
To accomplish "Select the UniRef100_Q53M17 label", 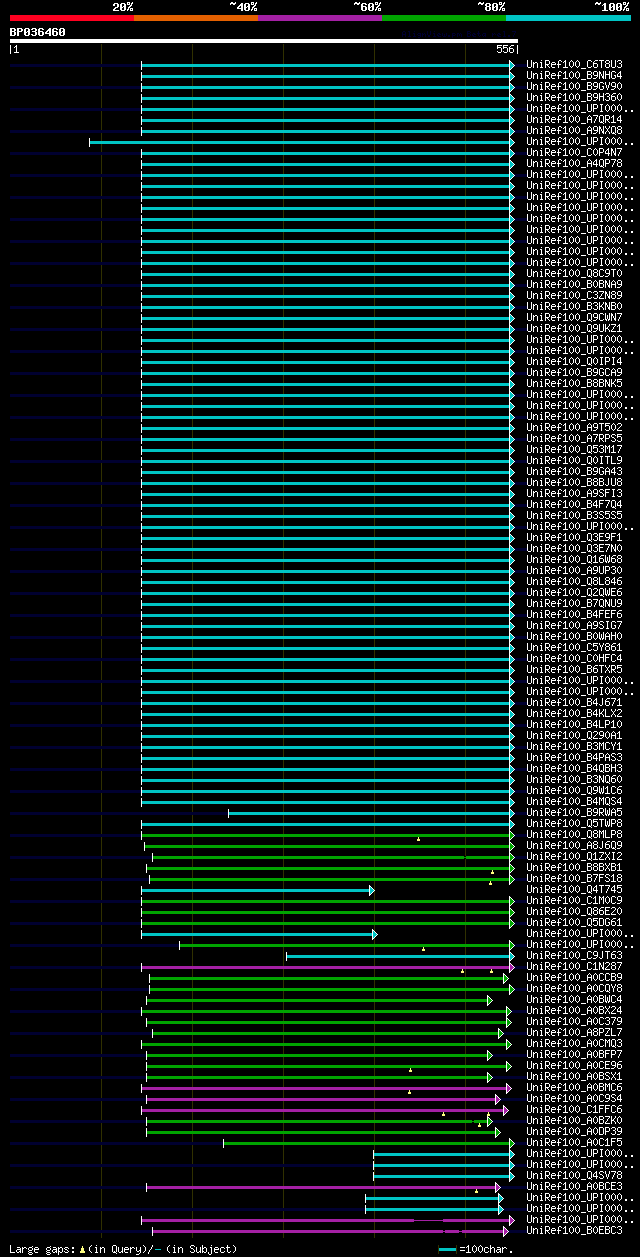I will pos(574,449).
